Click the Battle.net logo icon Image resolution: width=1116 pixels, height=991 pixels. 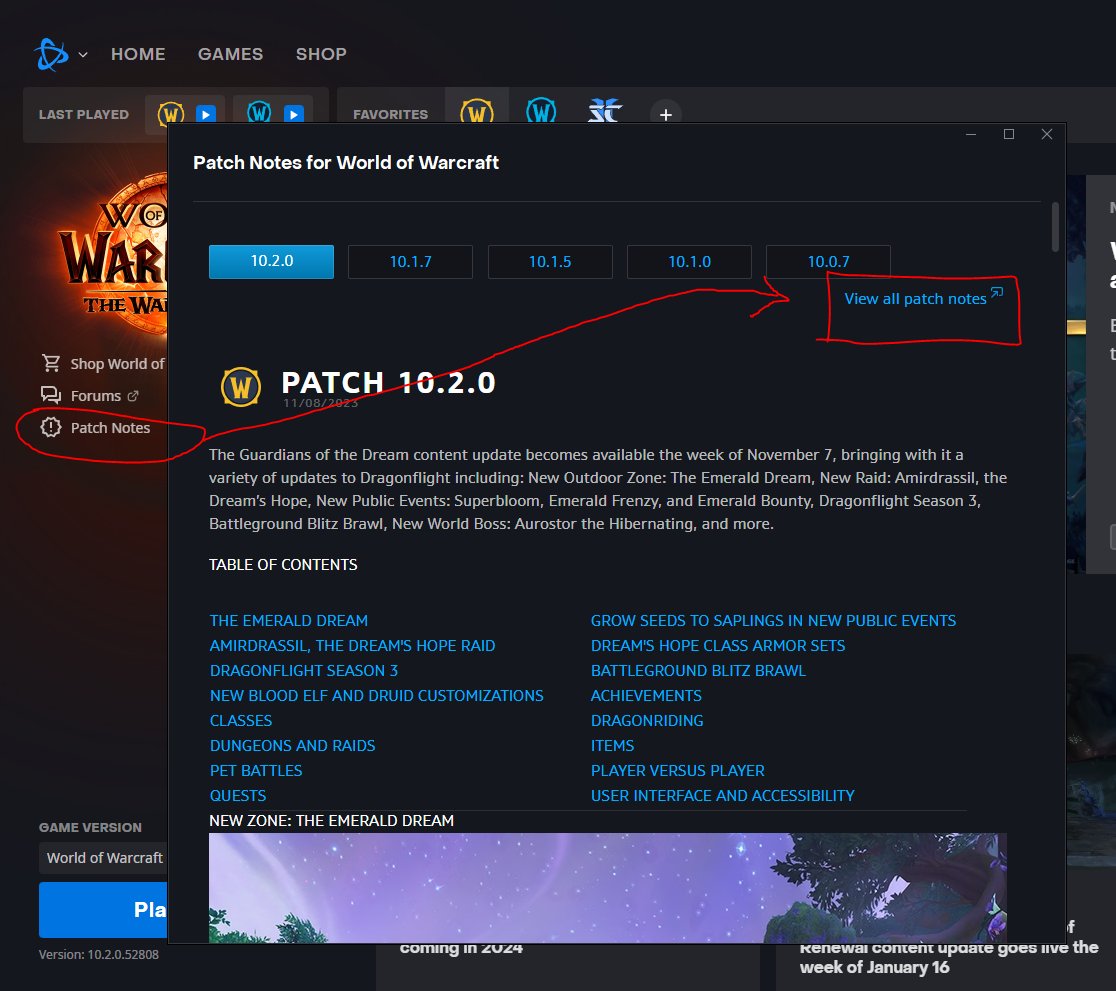click(51, 54)
